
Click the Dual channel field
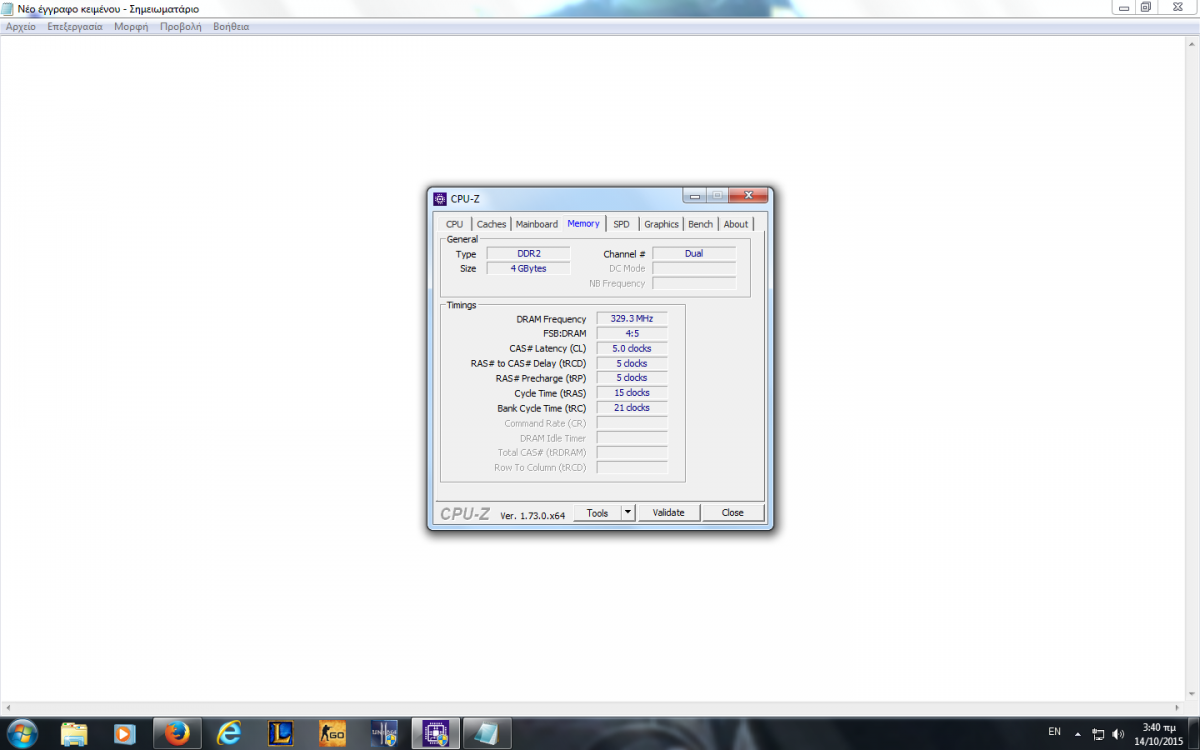tap(694, 254)
